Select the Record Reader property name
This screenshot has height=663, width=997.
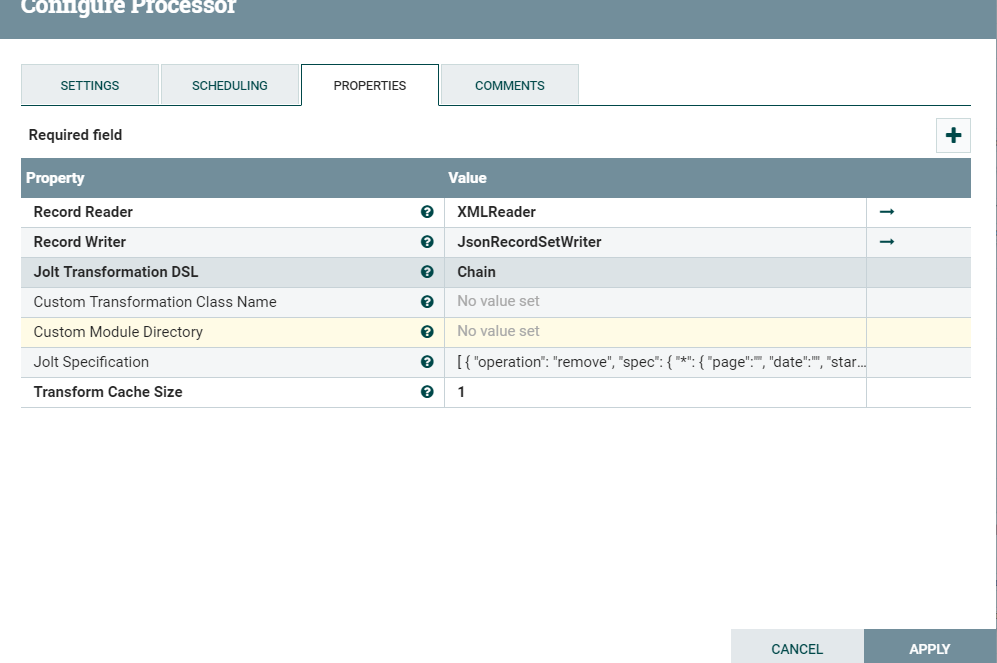coord(83,212)
